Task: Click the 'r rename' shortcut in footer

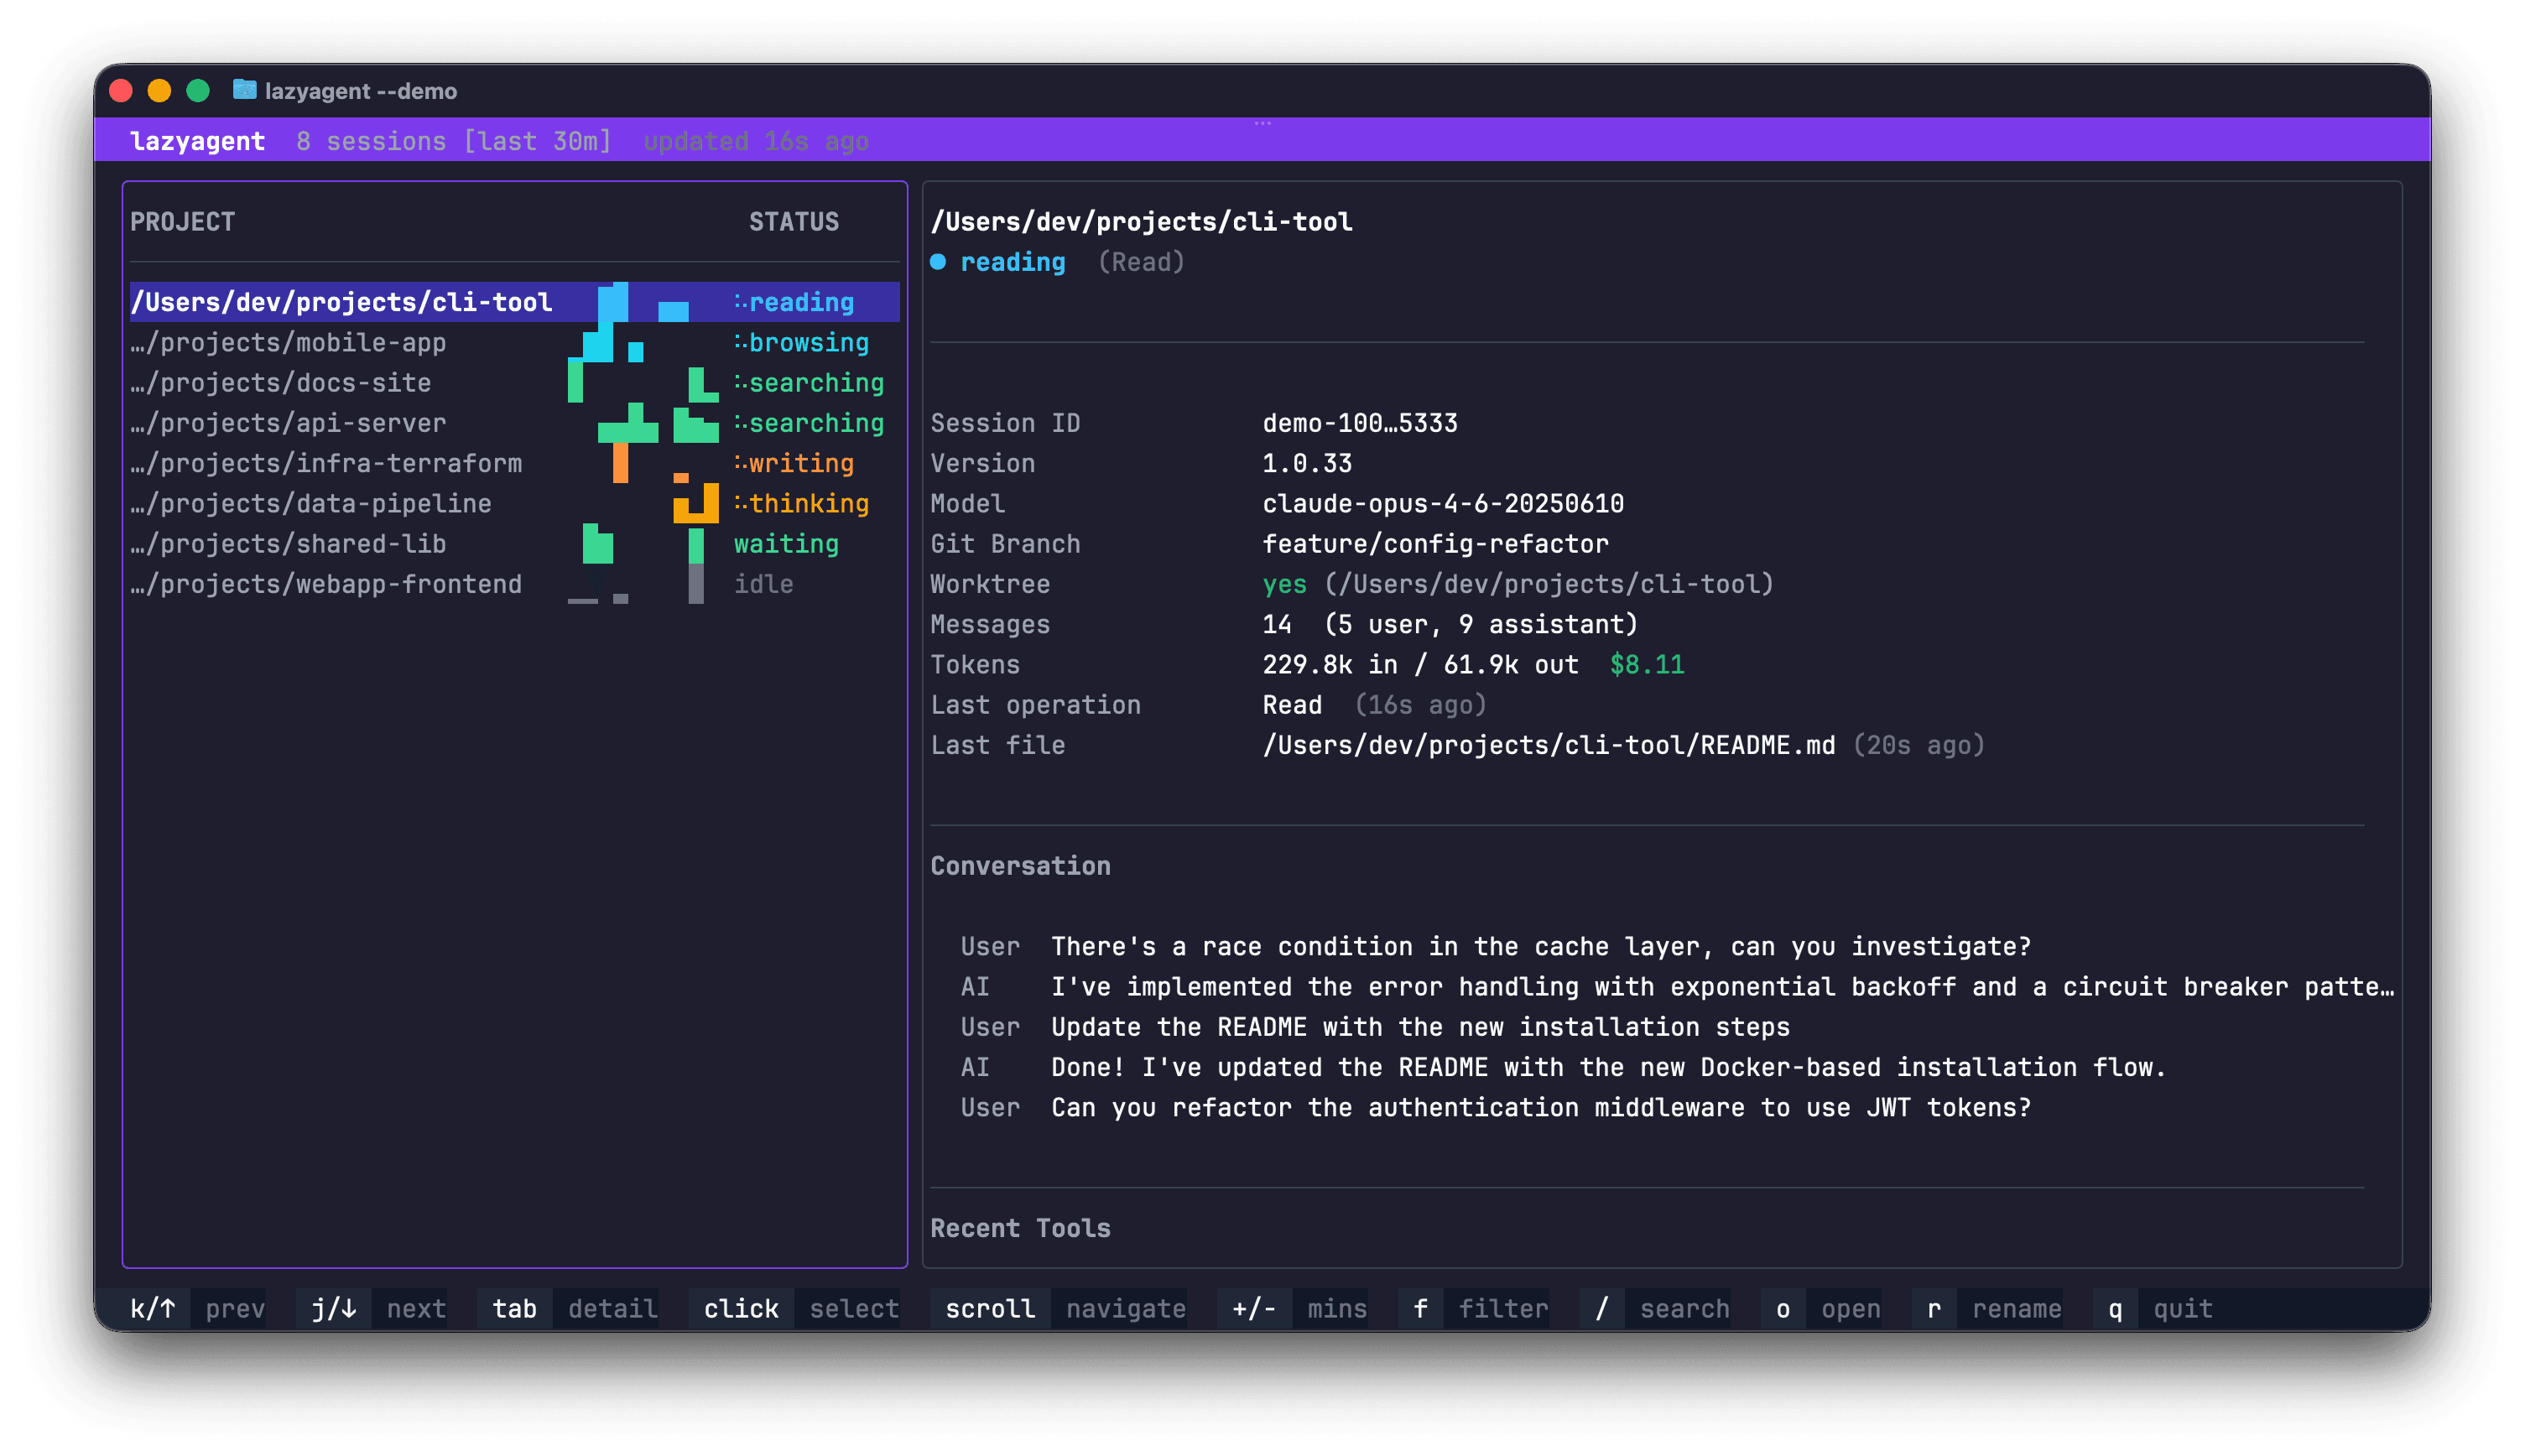Action: point(1986,1308)
